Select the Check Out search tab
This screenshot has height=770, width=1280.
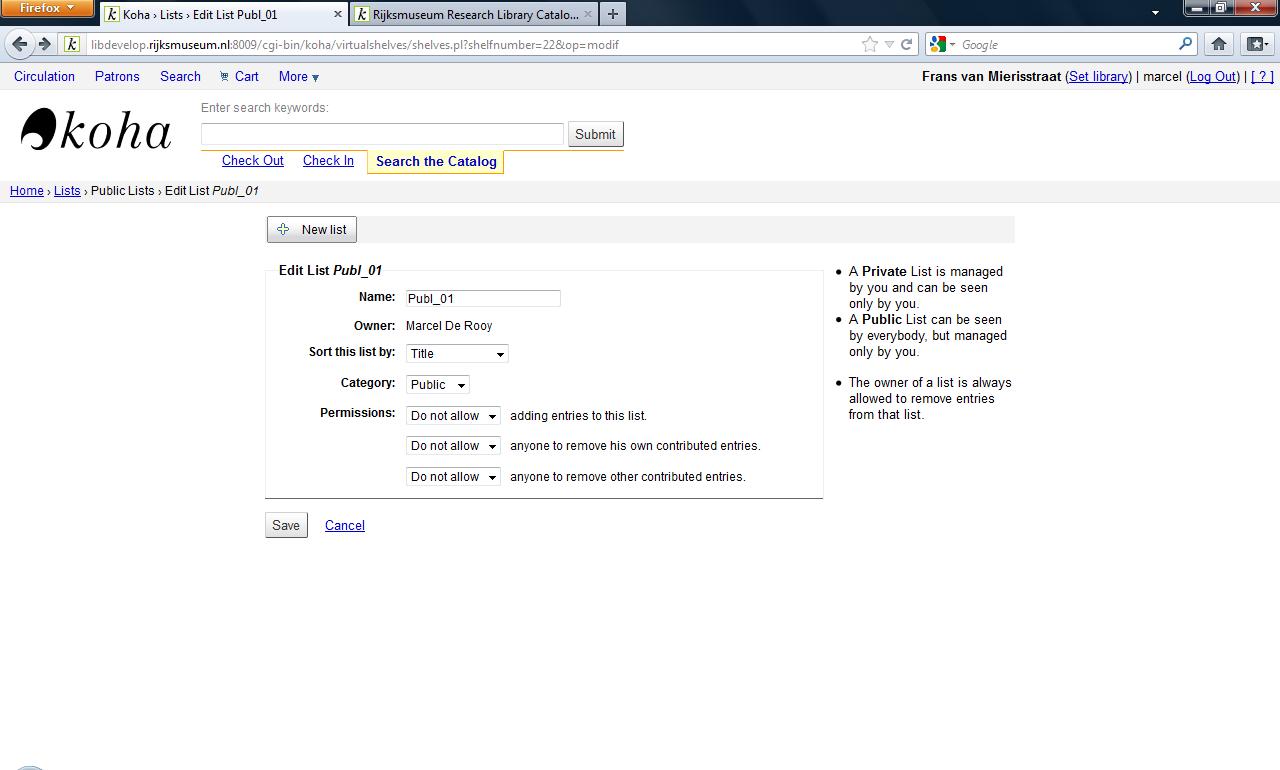click(x=252, y=161)
